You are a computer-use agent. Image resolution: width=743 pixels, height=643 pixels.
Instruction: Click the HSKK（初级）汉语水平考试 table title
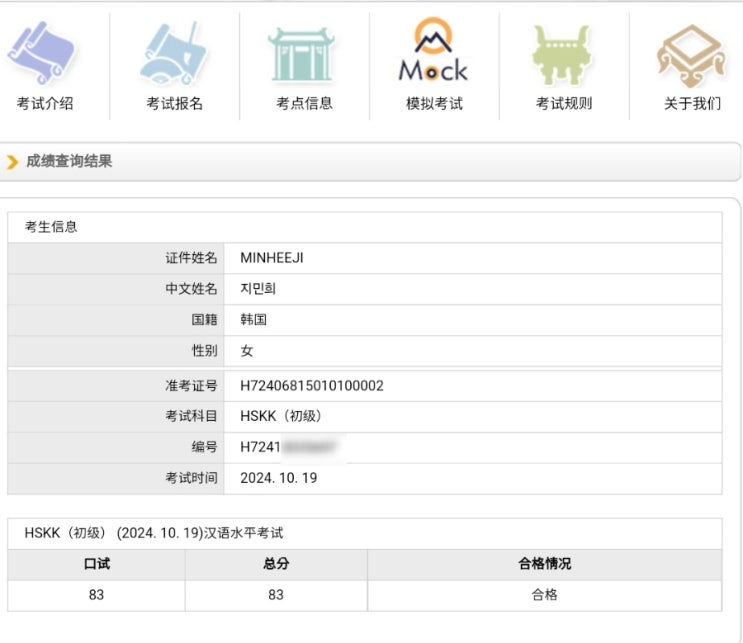click(154, 533)
